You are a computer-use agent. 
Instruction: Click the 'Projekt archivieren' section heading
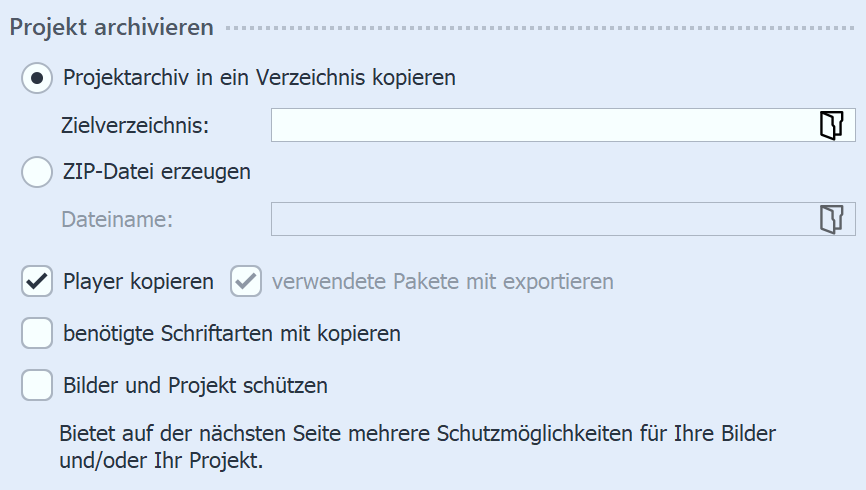click(x=111, y=27)
